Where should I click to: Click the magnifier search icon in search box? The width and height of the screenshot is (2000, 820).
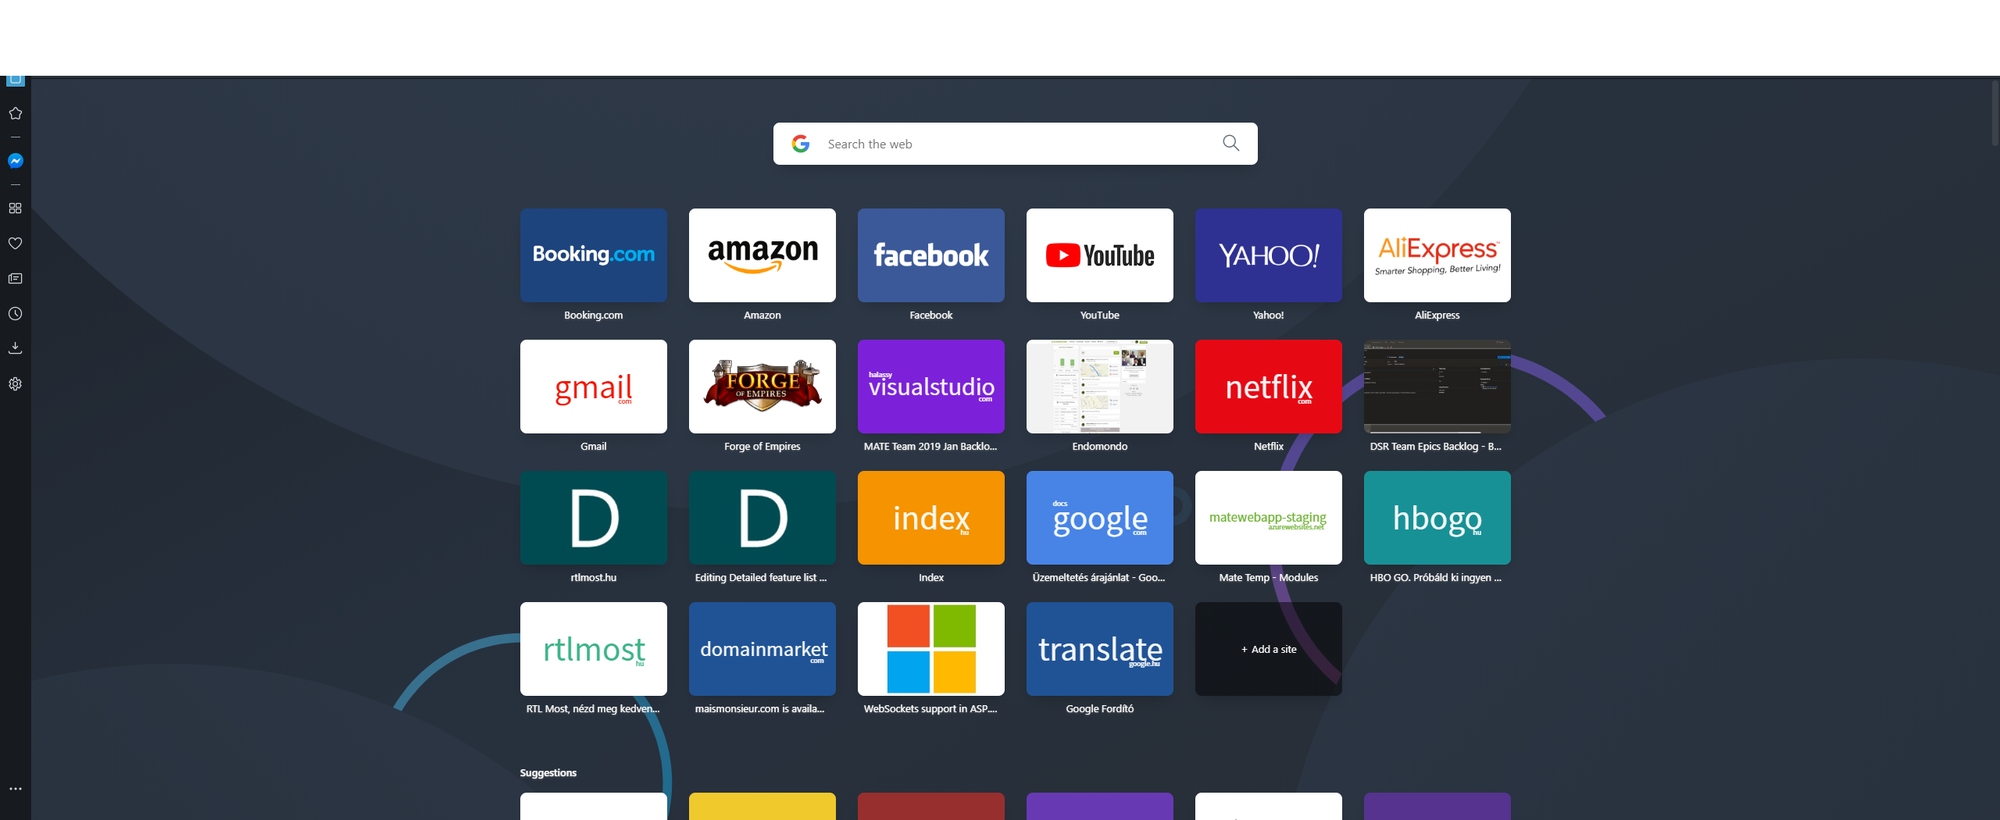(x=1231, y=143)
